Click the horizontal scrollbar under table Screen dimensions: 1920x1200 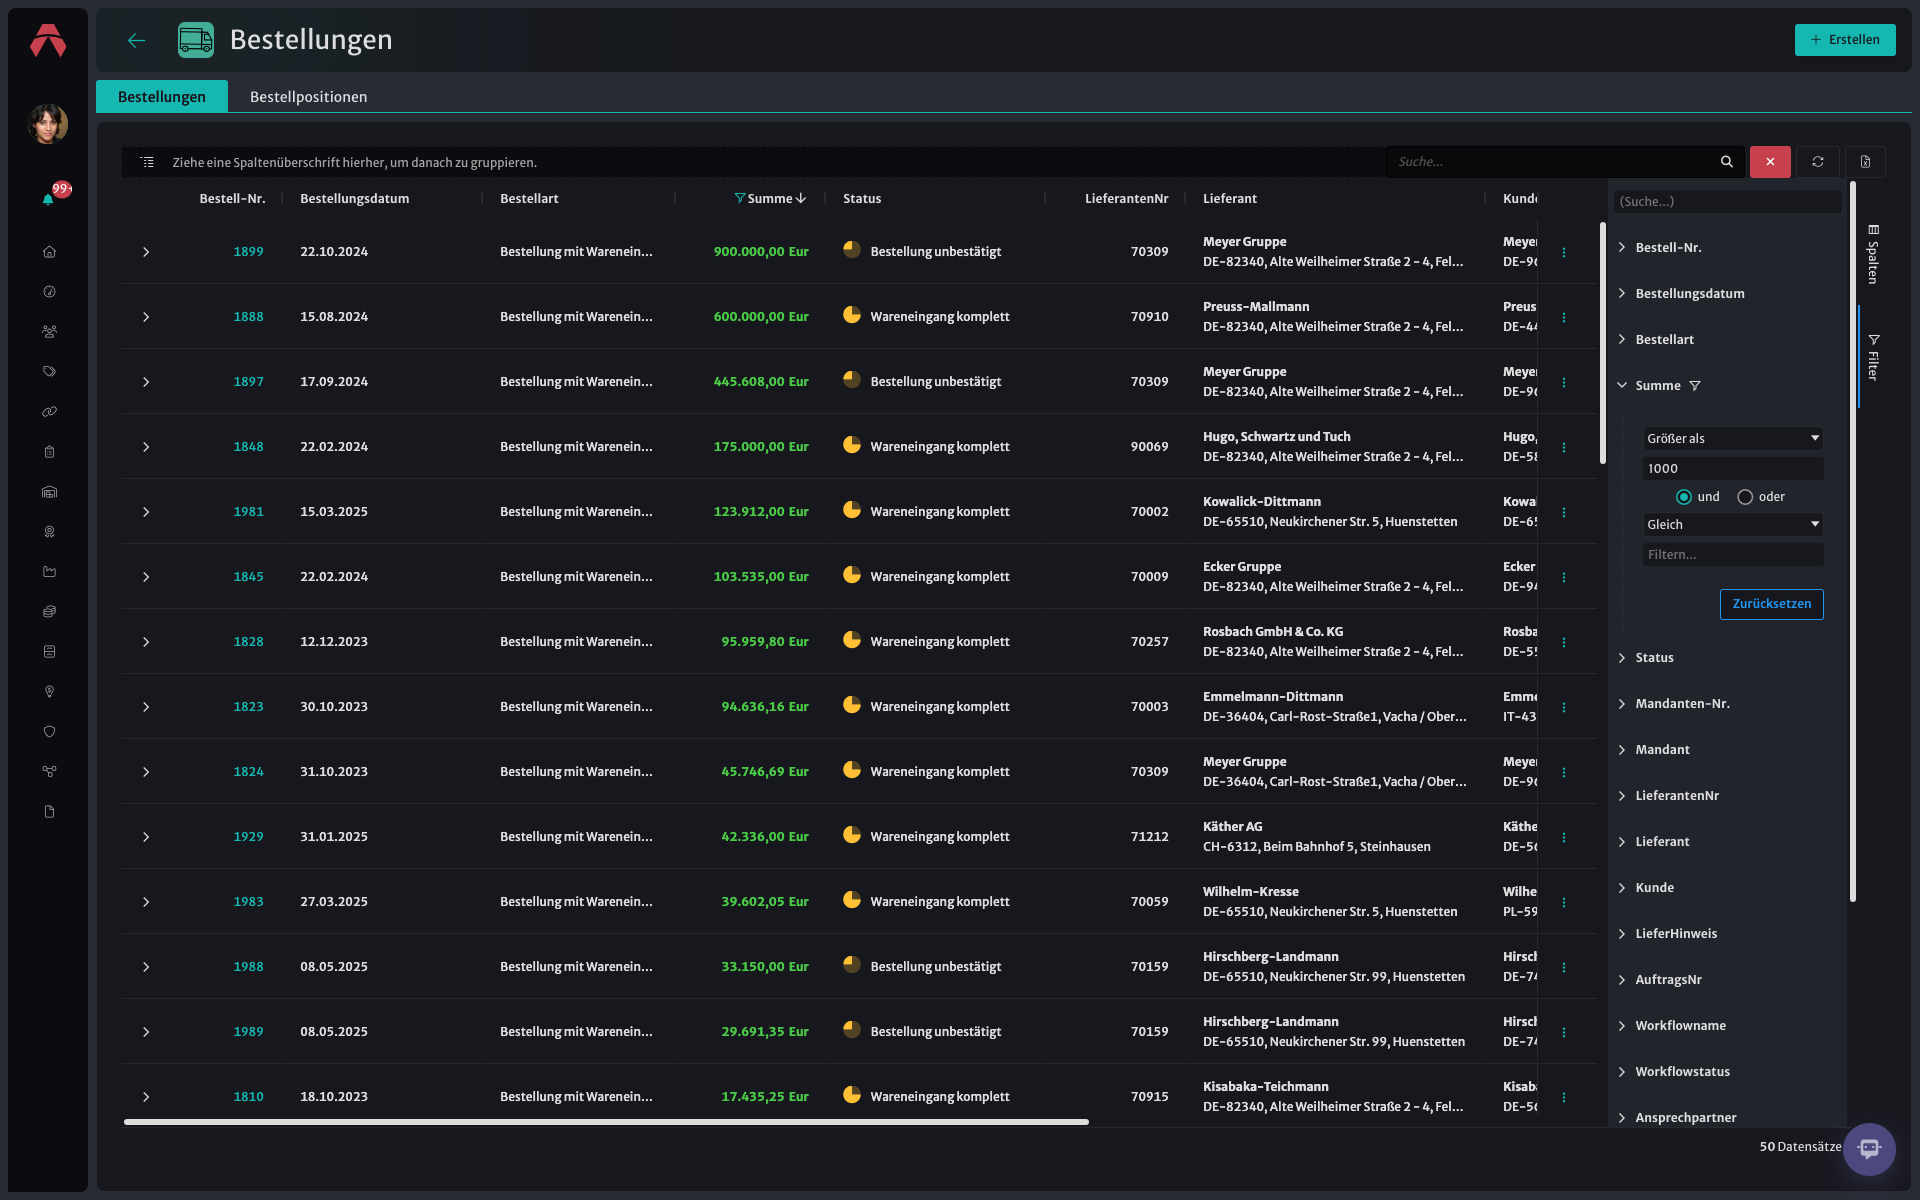606,1122
